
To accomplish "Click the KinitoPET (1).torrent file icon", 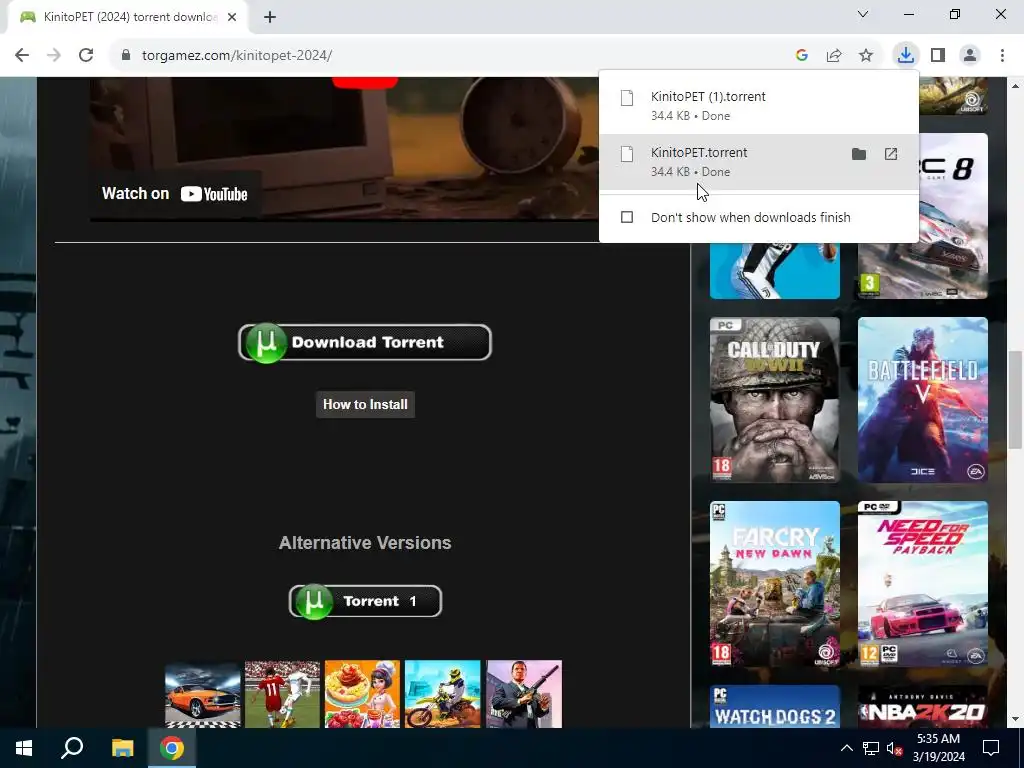I will tap(627, 98).
